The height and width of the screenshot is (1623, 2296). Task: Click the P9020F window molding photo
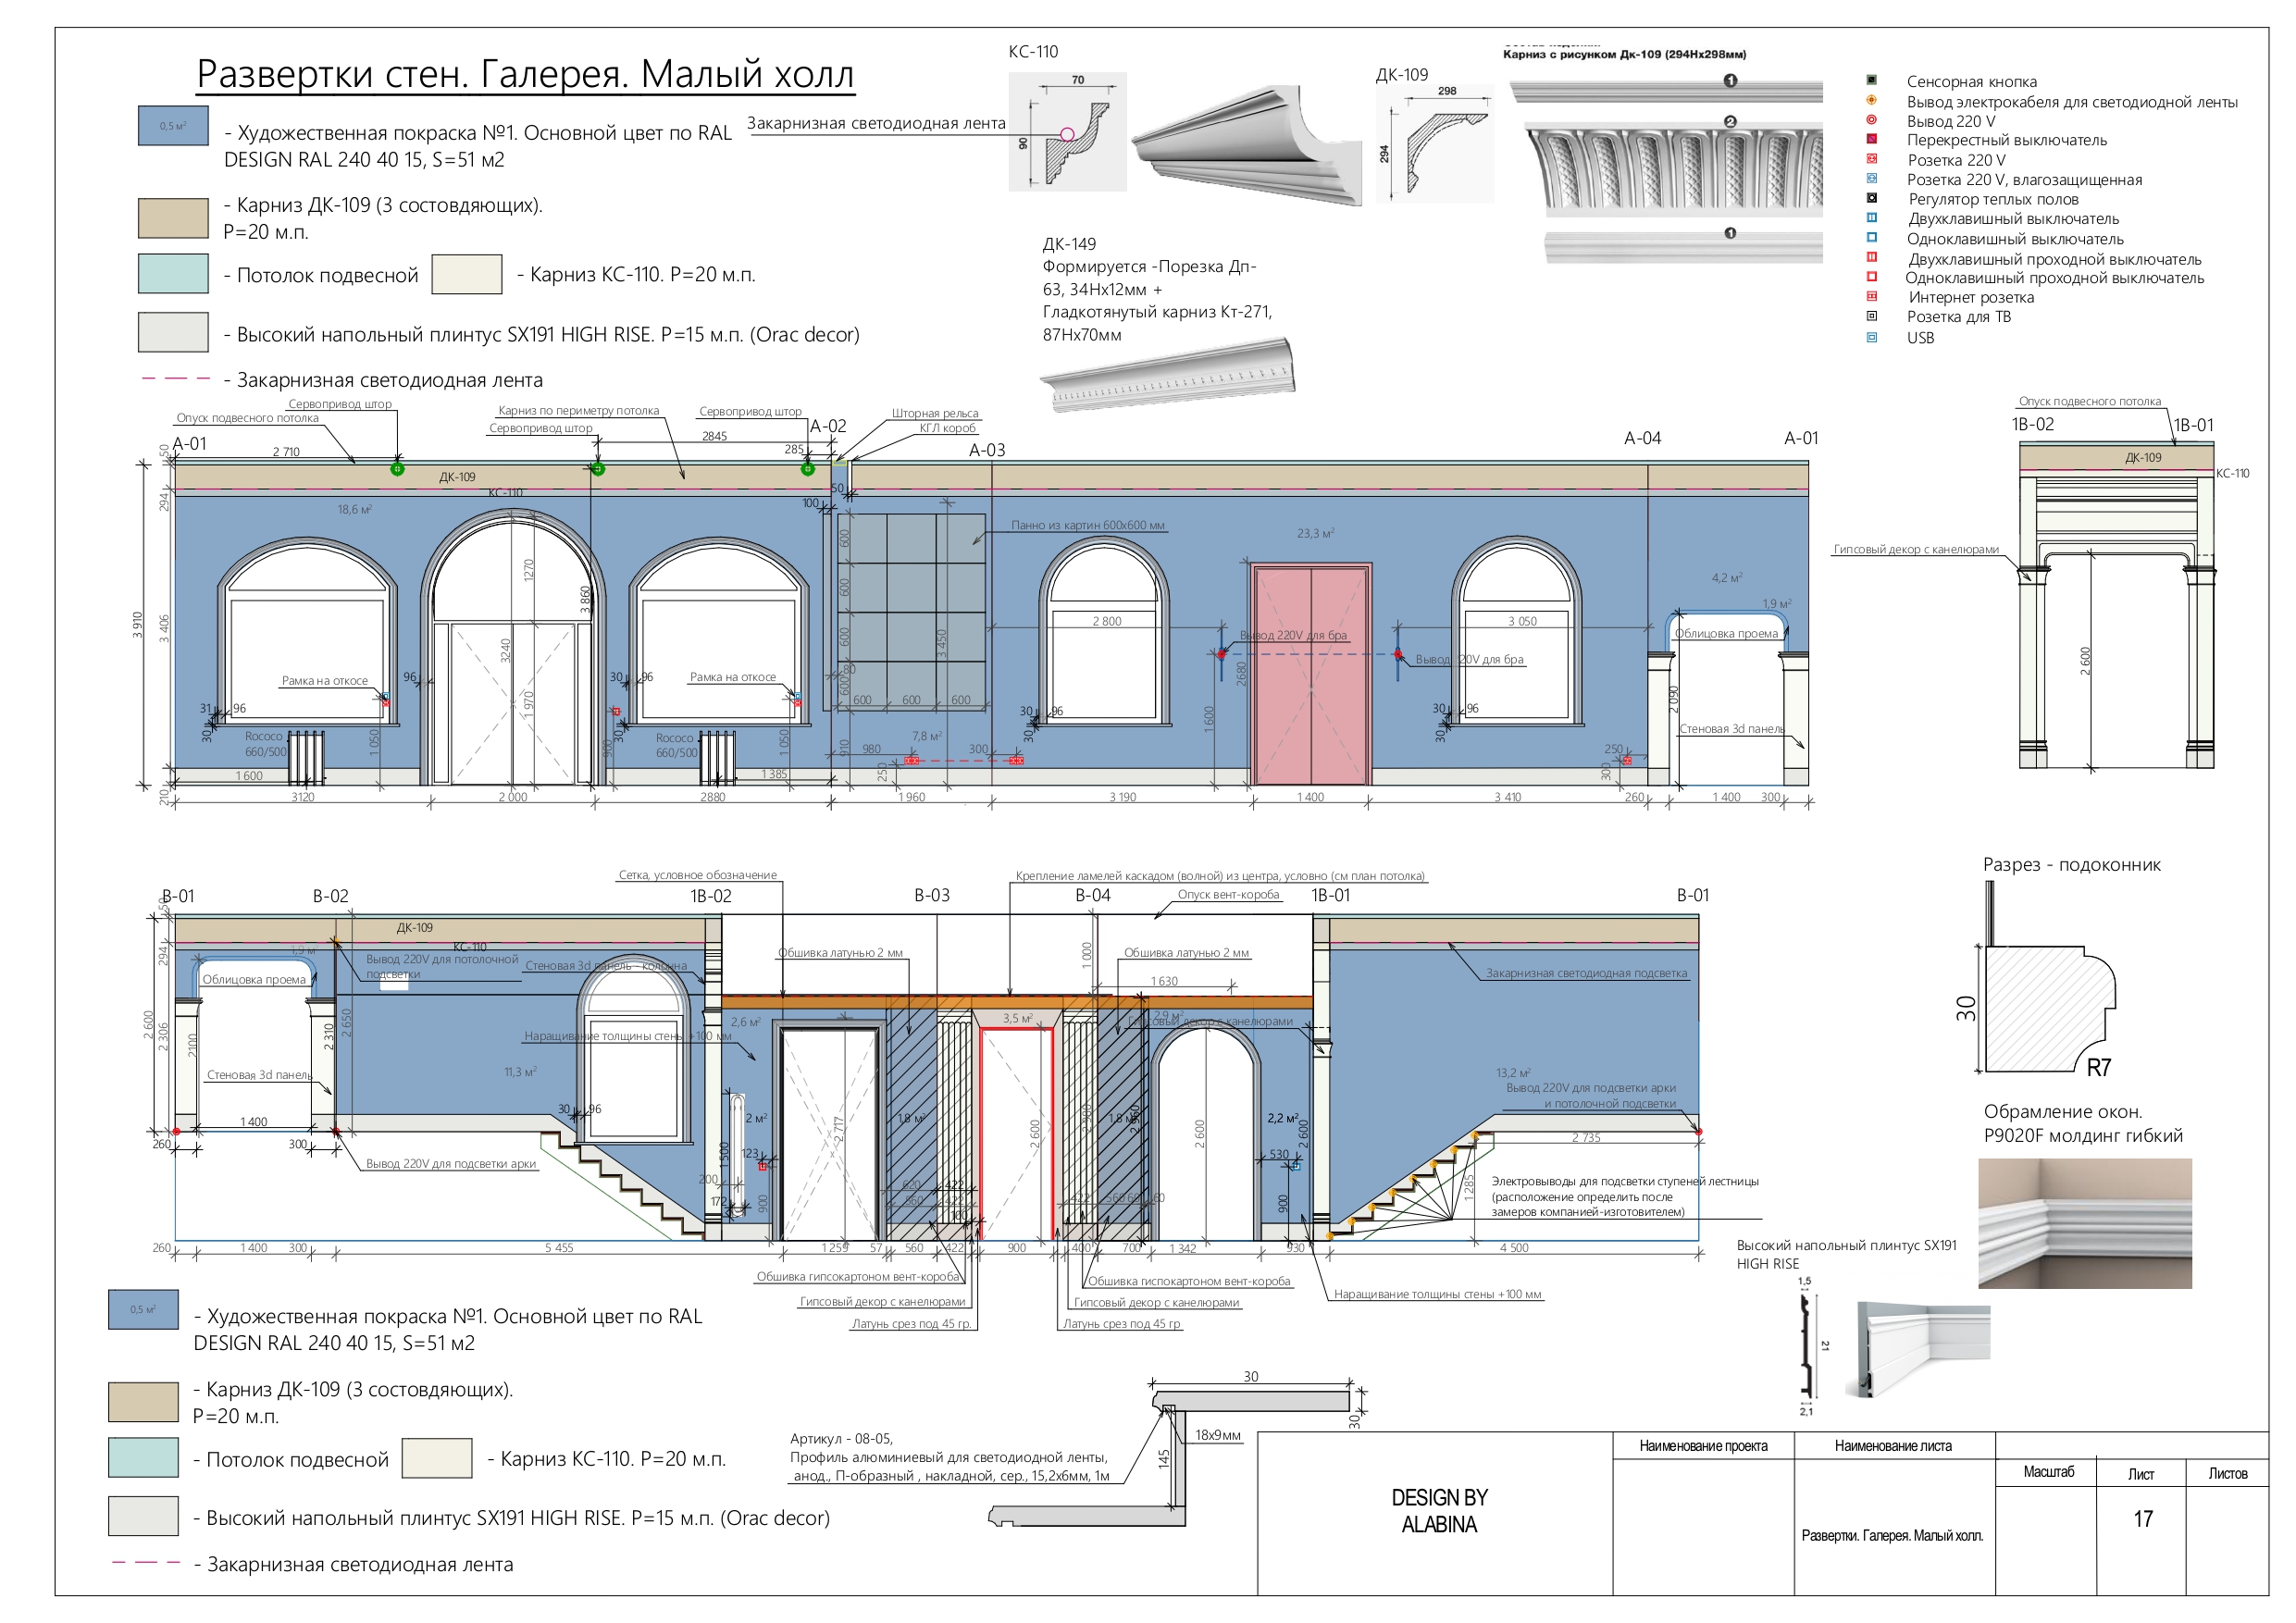coord(2084,1222)
